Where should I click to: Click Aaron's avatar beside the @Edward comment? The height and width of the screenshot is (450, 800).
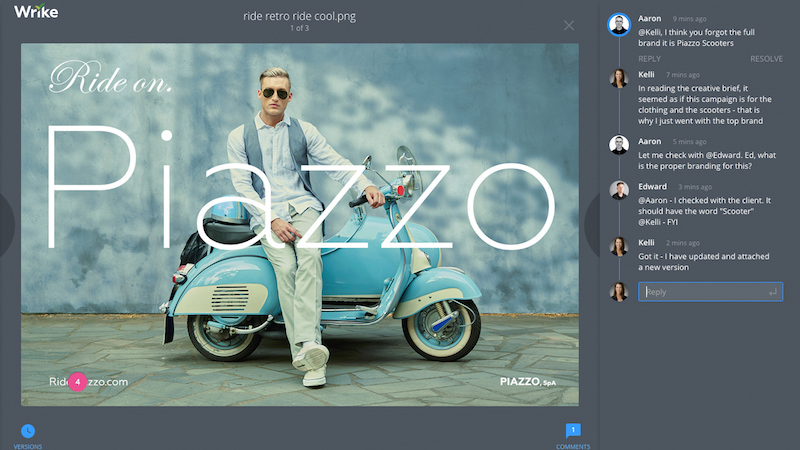[x=619, y=145]
